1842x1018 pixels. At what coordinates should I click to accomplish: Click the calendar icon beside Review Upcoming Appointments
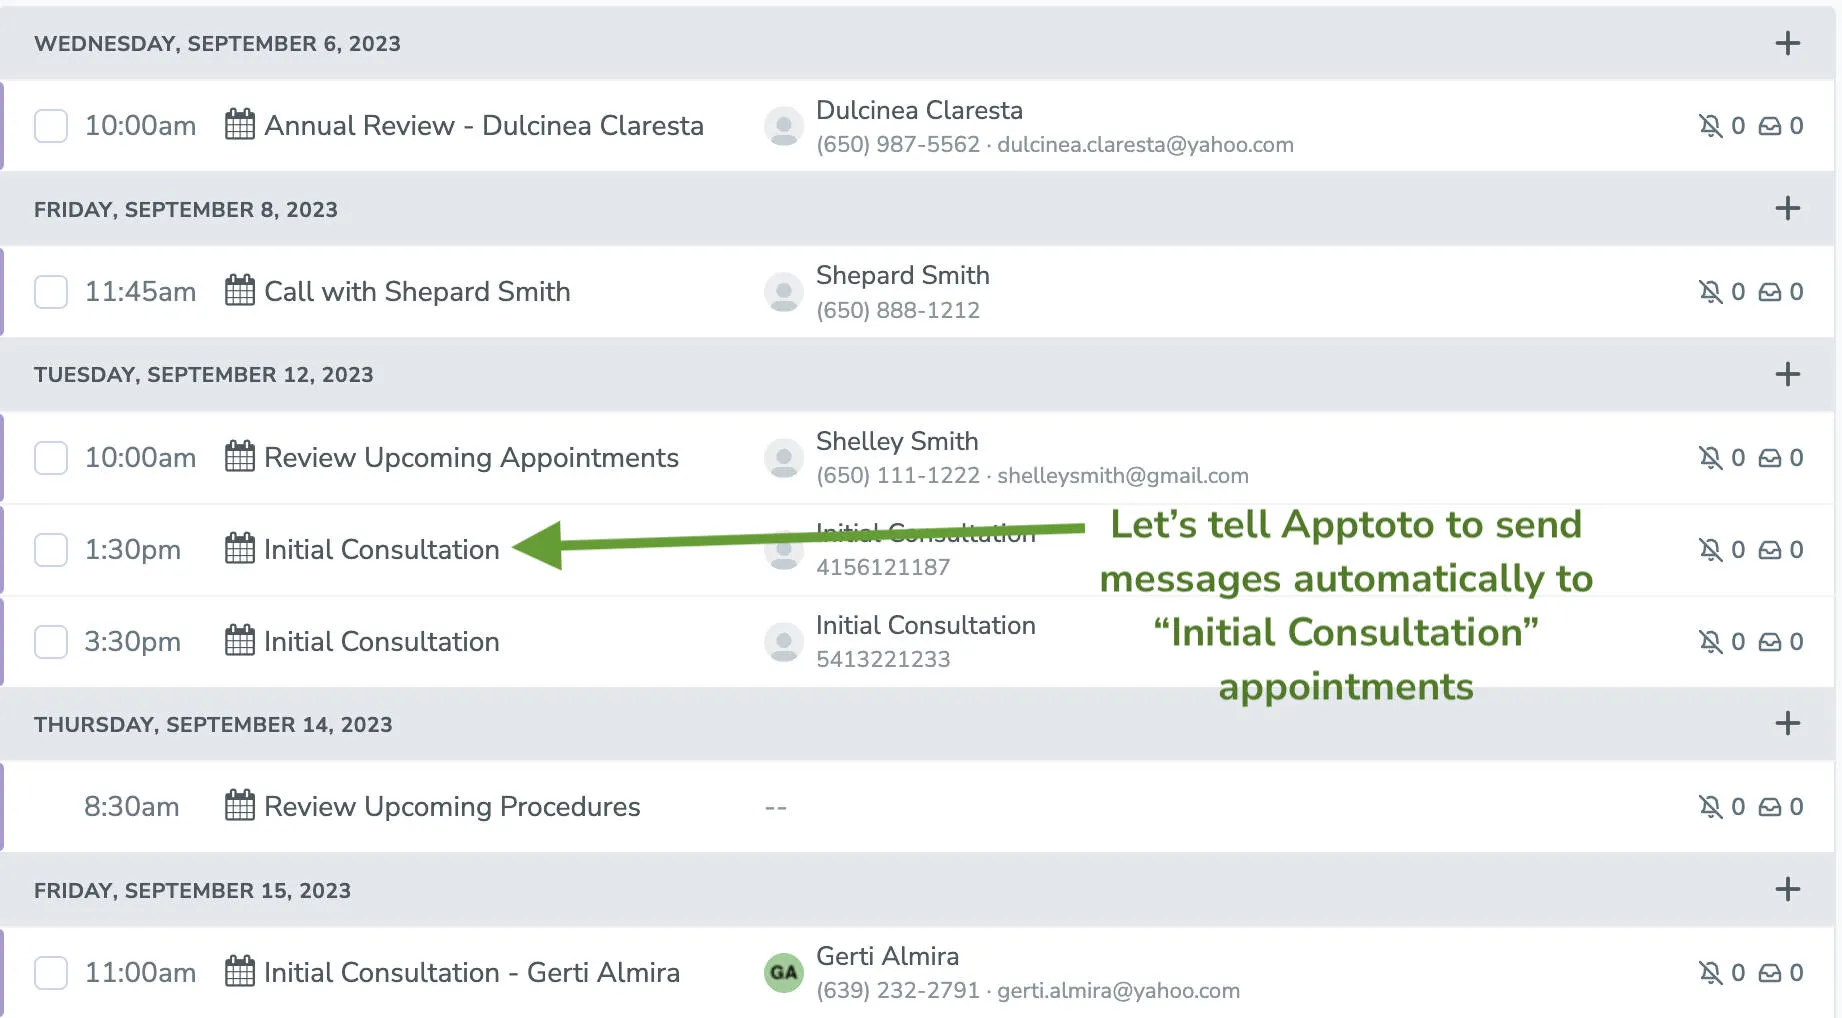click(x=238, y=457)
